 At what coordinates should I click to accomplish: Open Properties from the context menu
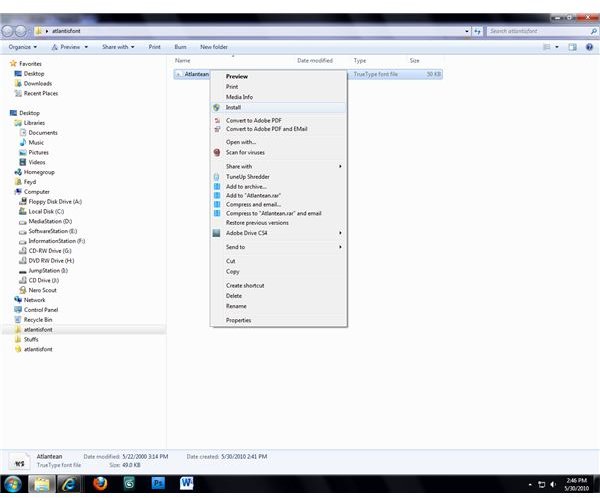coord(278,320)
